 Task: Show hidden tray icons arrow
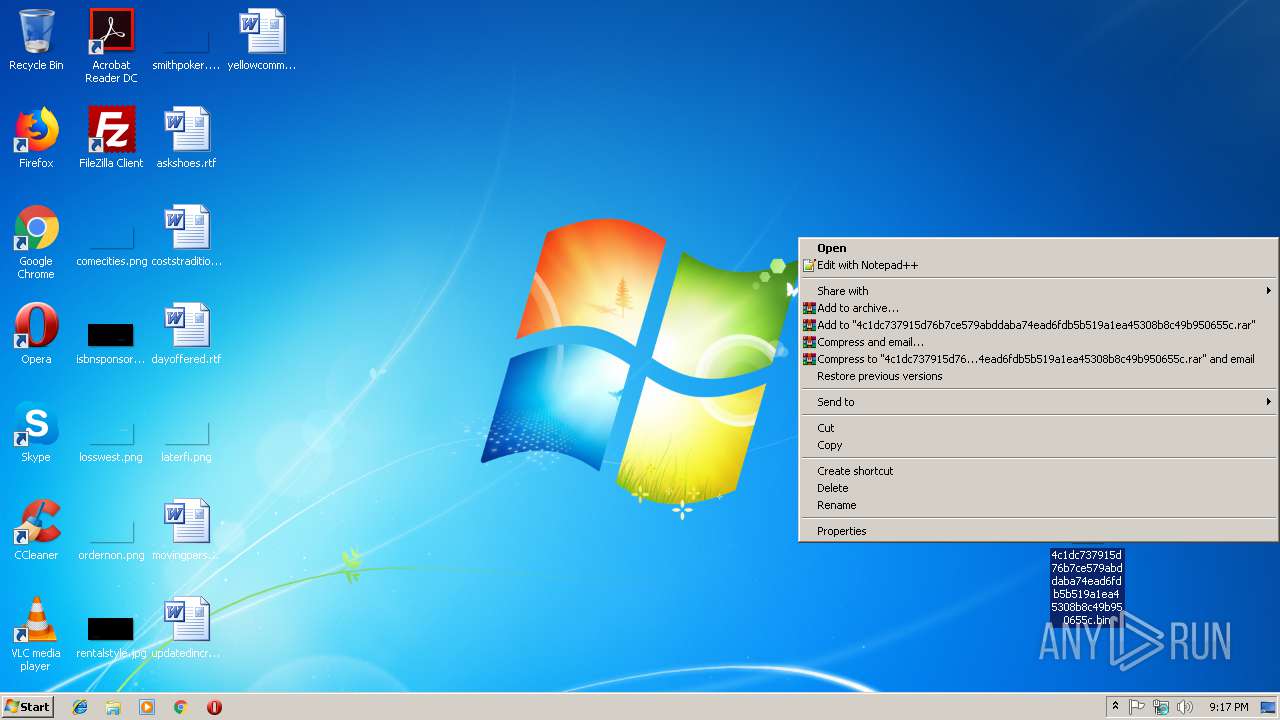click(1115, 707)
